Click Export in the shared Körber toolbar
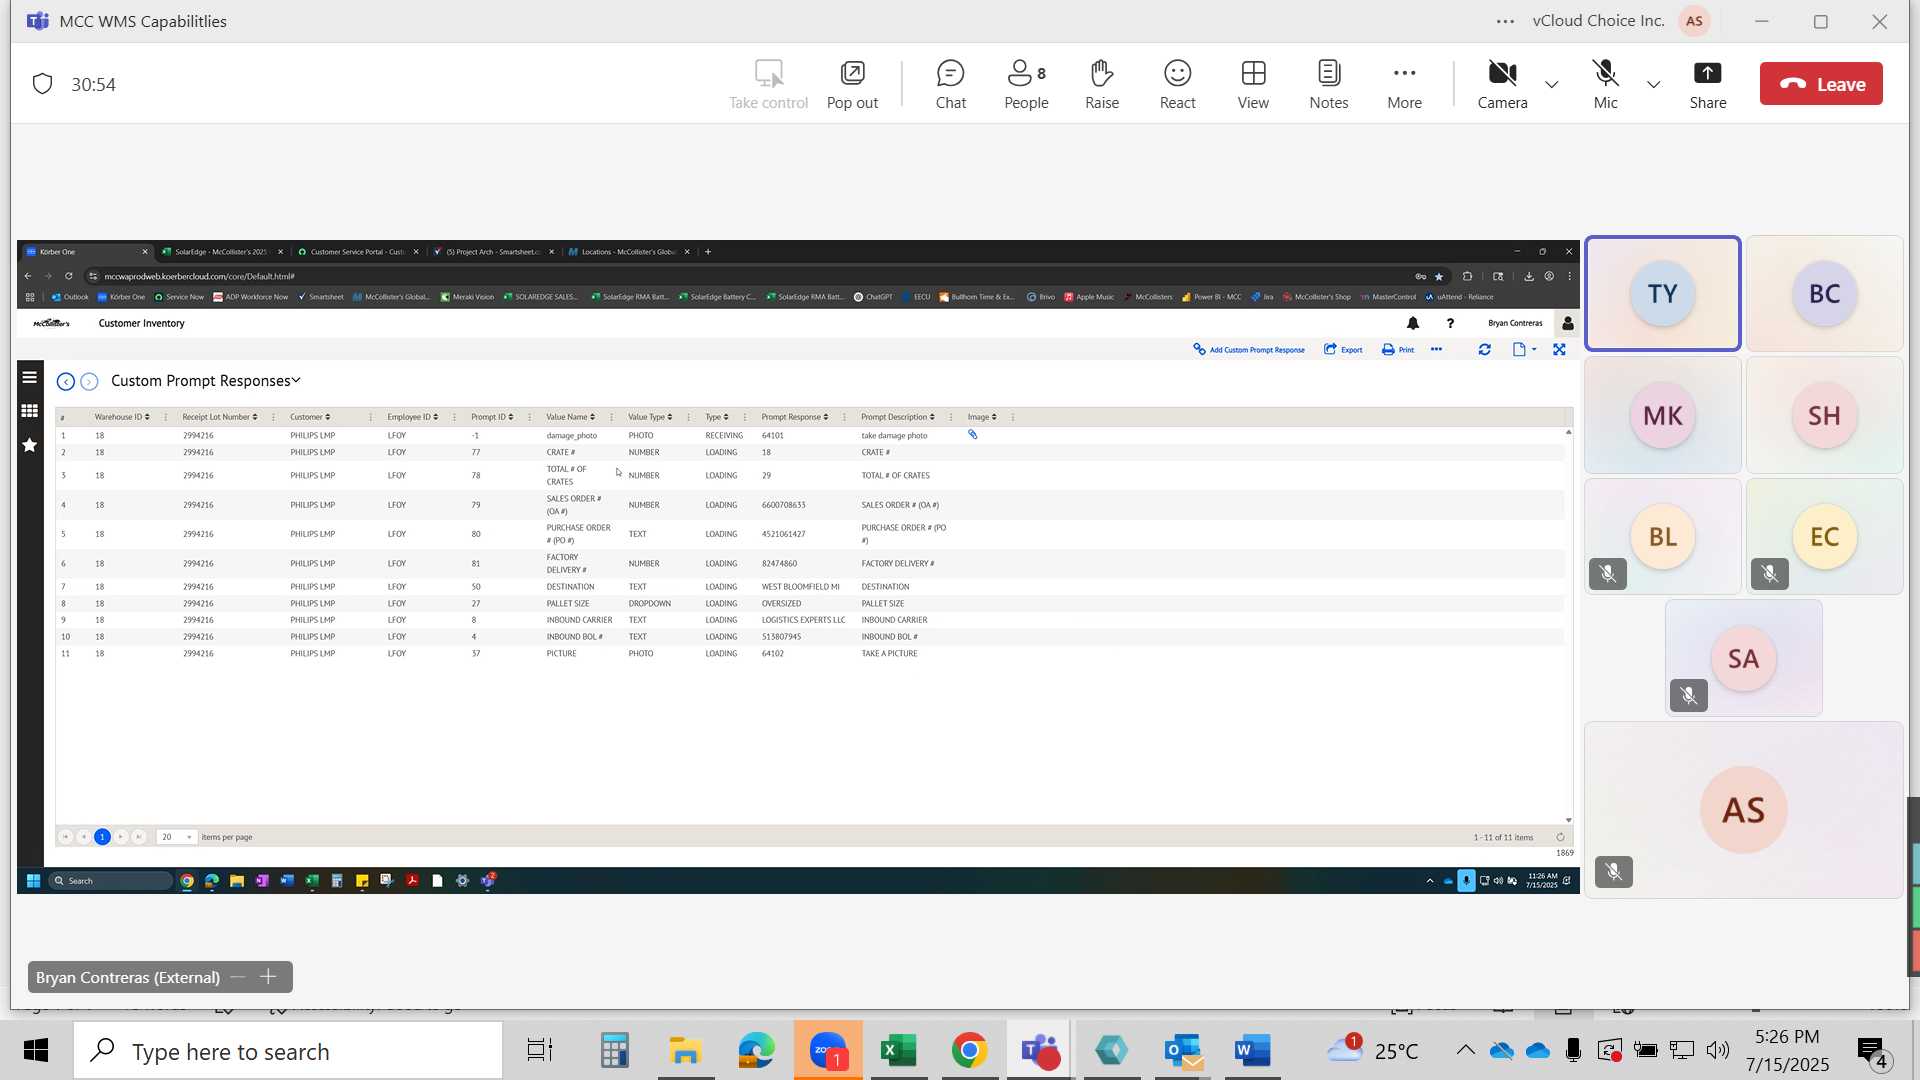Viewport: 1920px width, 1080px height. click(x=1343, y=350)
